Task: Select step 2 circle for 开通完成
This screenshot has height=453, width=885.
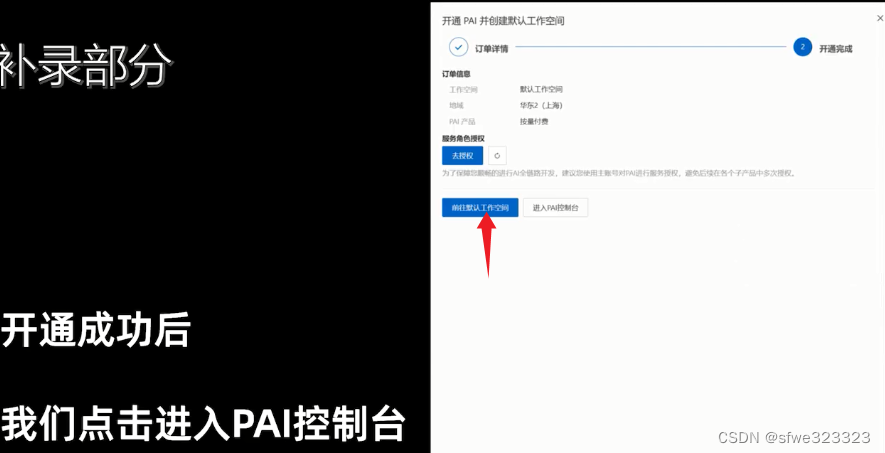Action: (x=802, y=47)
